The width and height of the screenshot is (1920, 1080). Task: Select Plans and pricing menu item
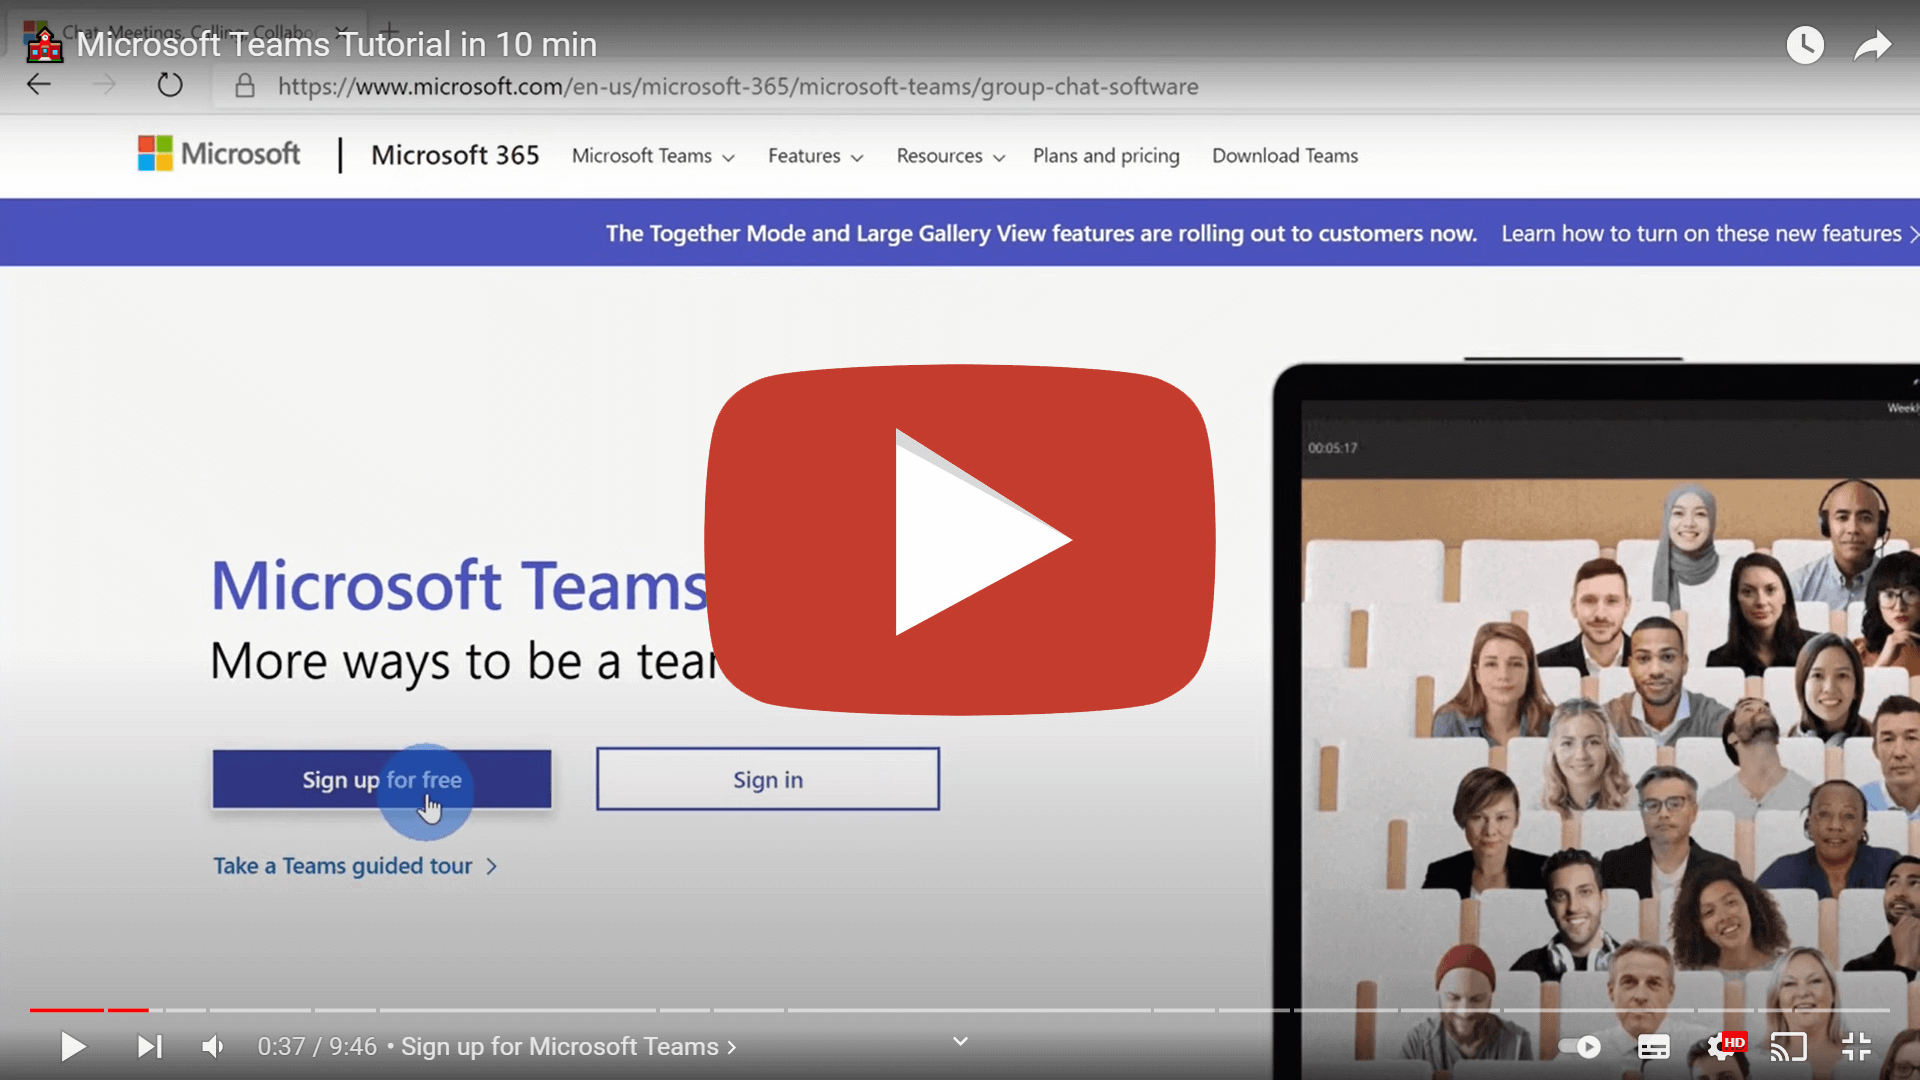1106,156
